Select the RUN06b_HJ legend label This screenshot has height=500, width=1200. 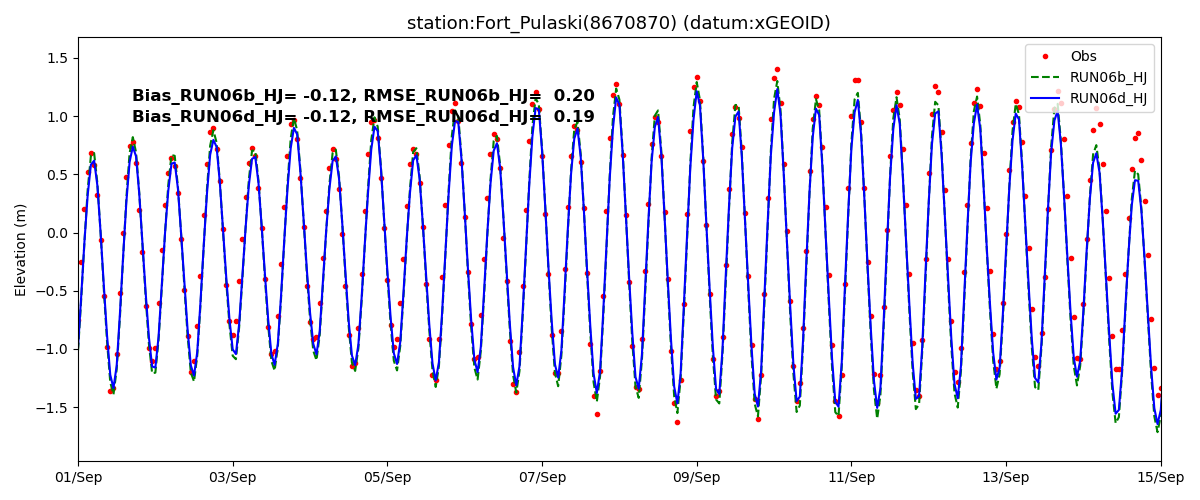click(1108, 78)
